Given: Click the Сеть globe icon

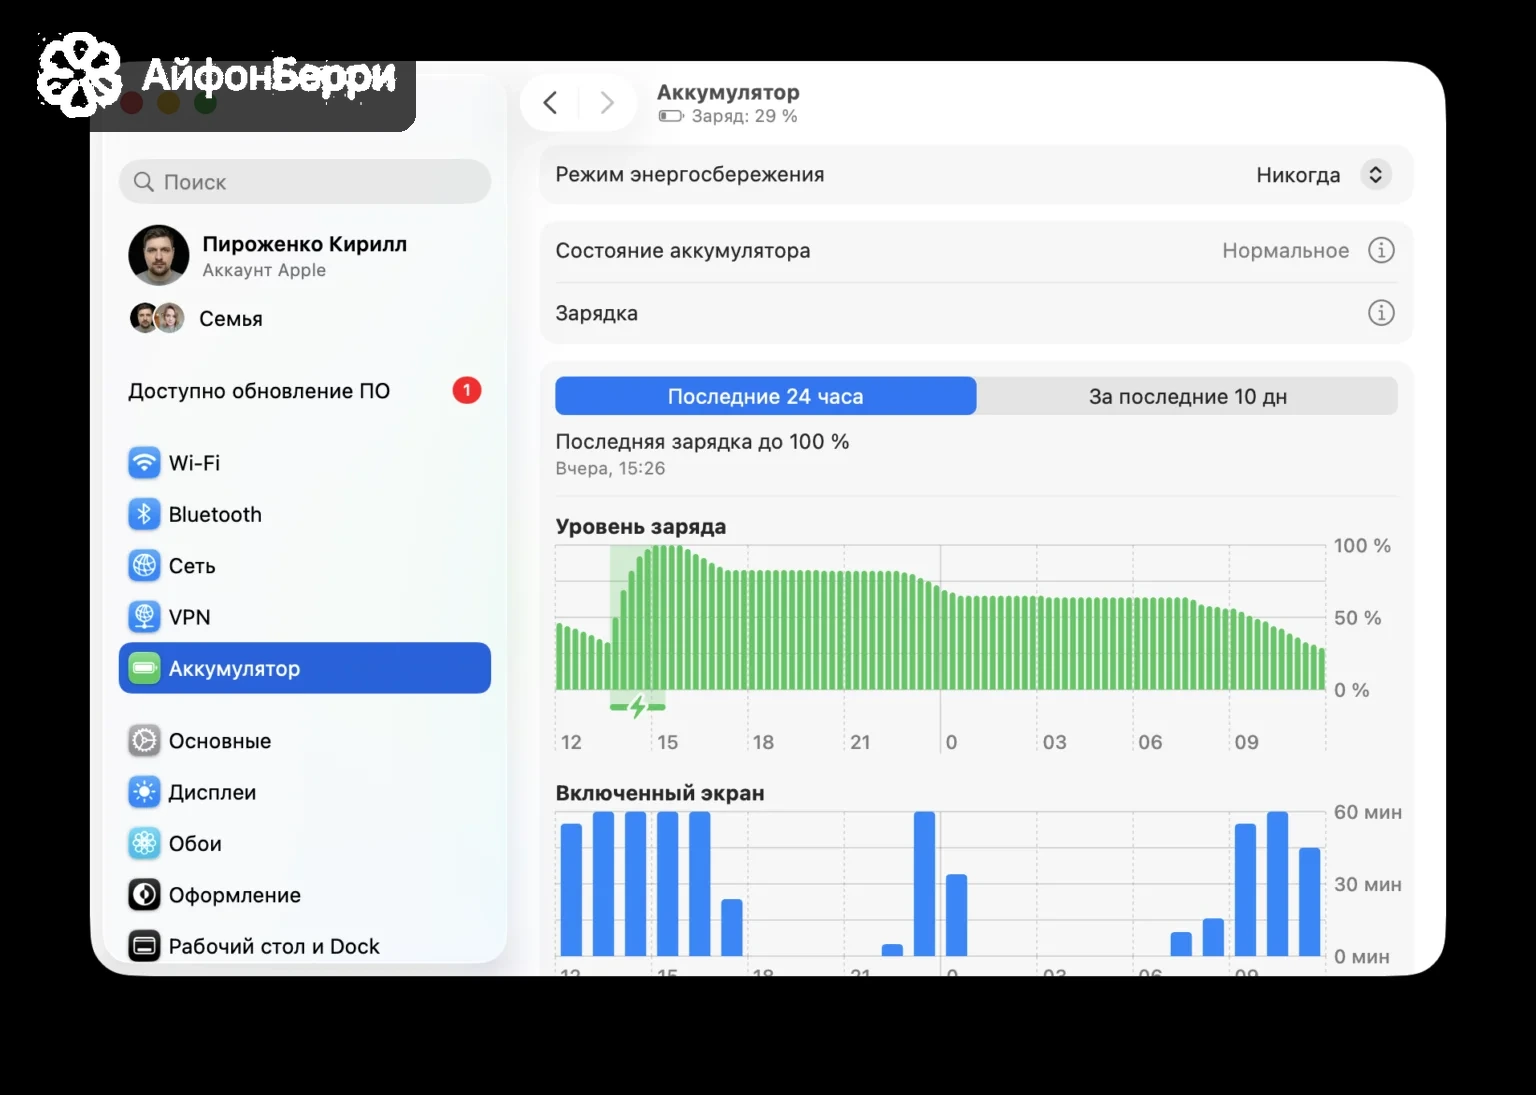Looking at the screenshot, I should coord(144,566).
